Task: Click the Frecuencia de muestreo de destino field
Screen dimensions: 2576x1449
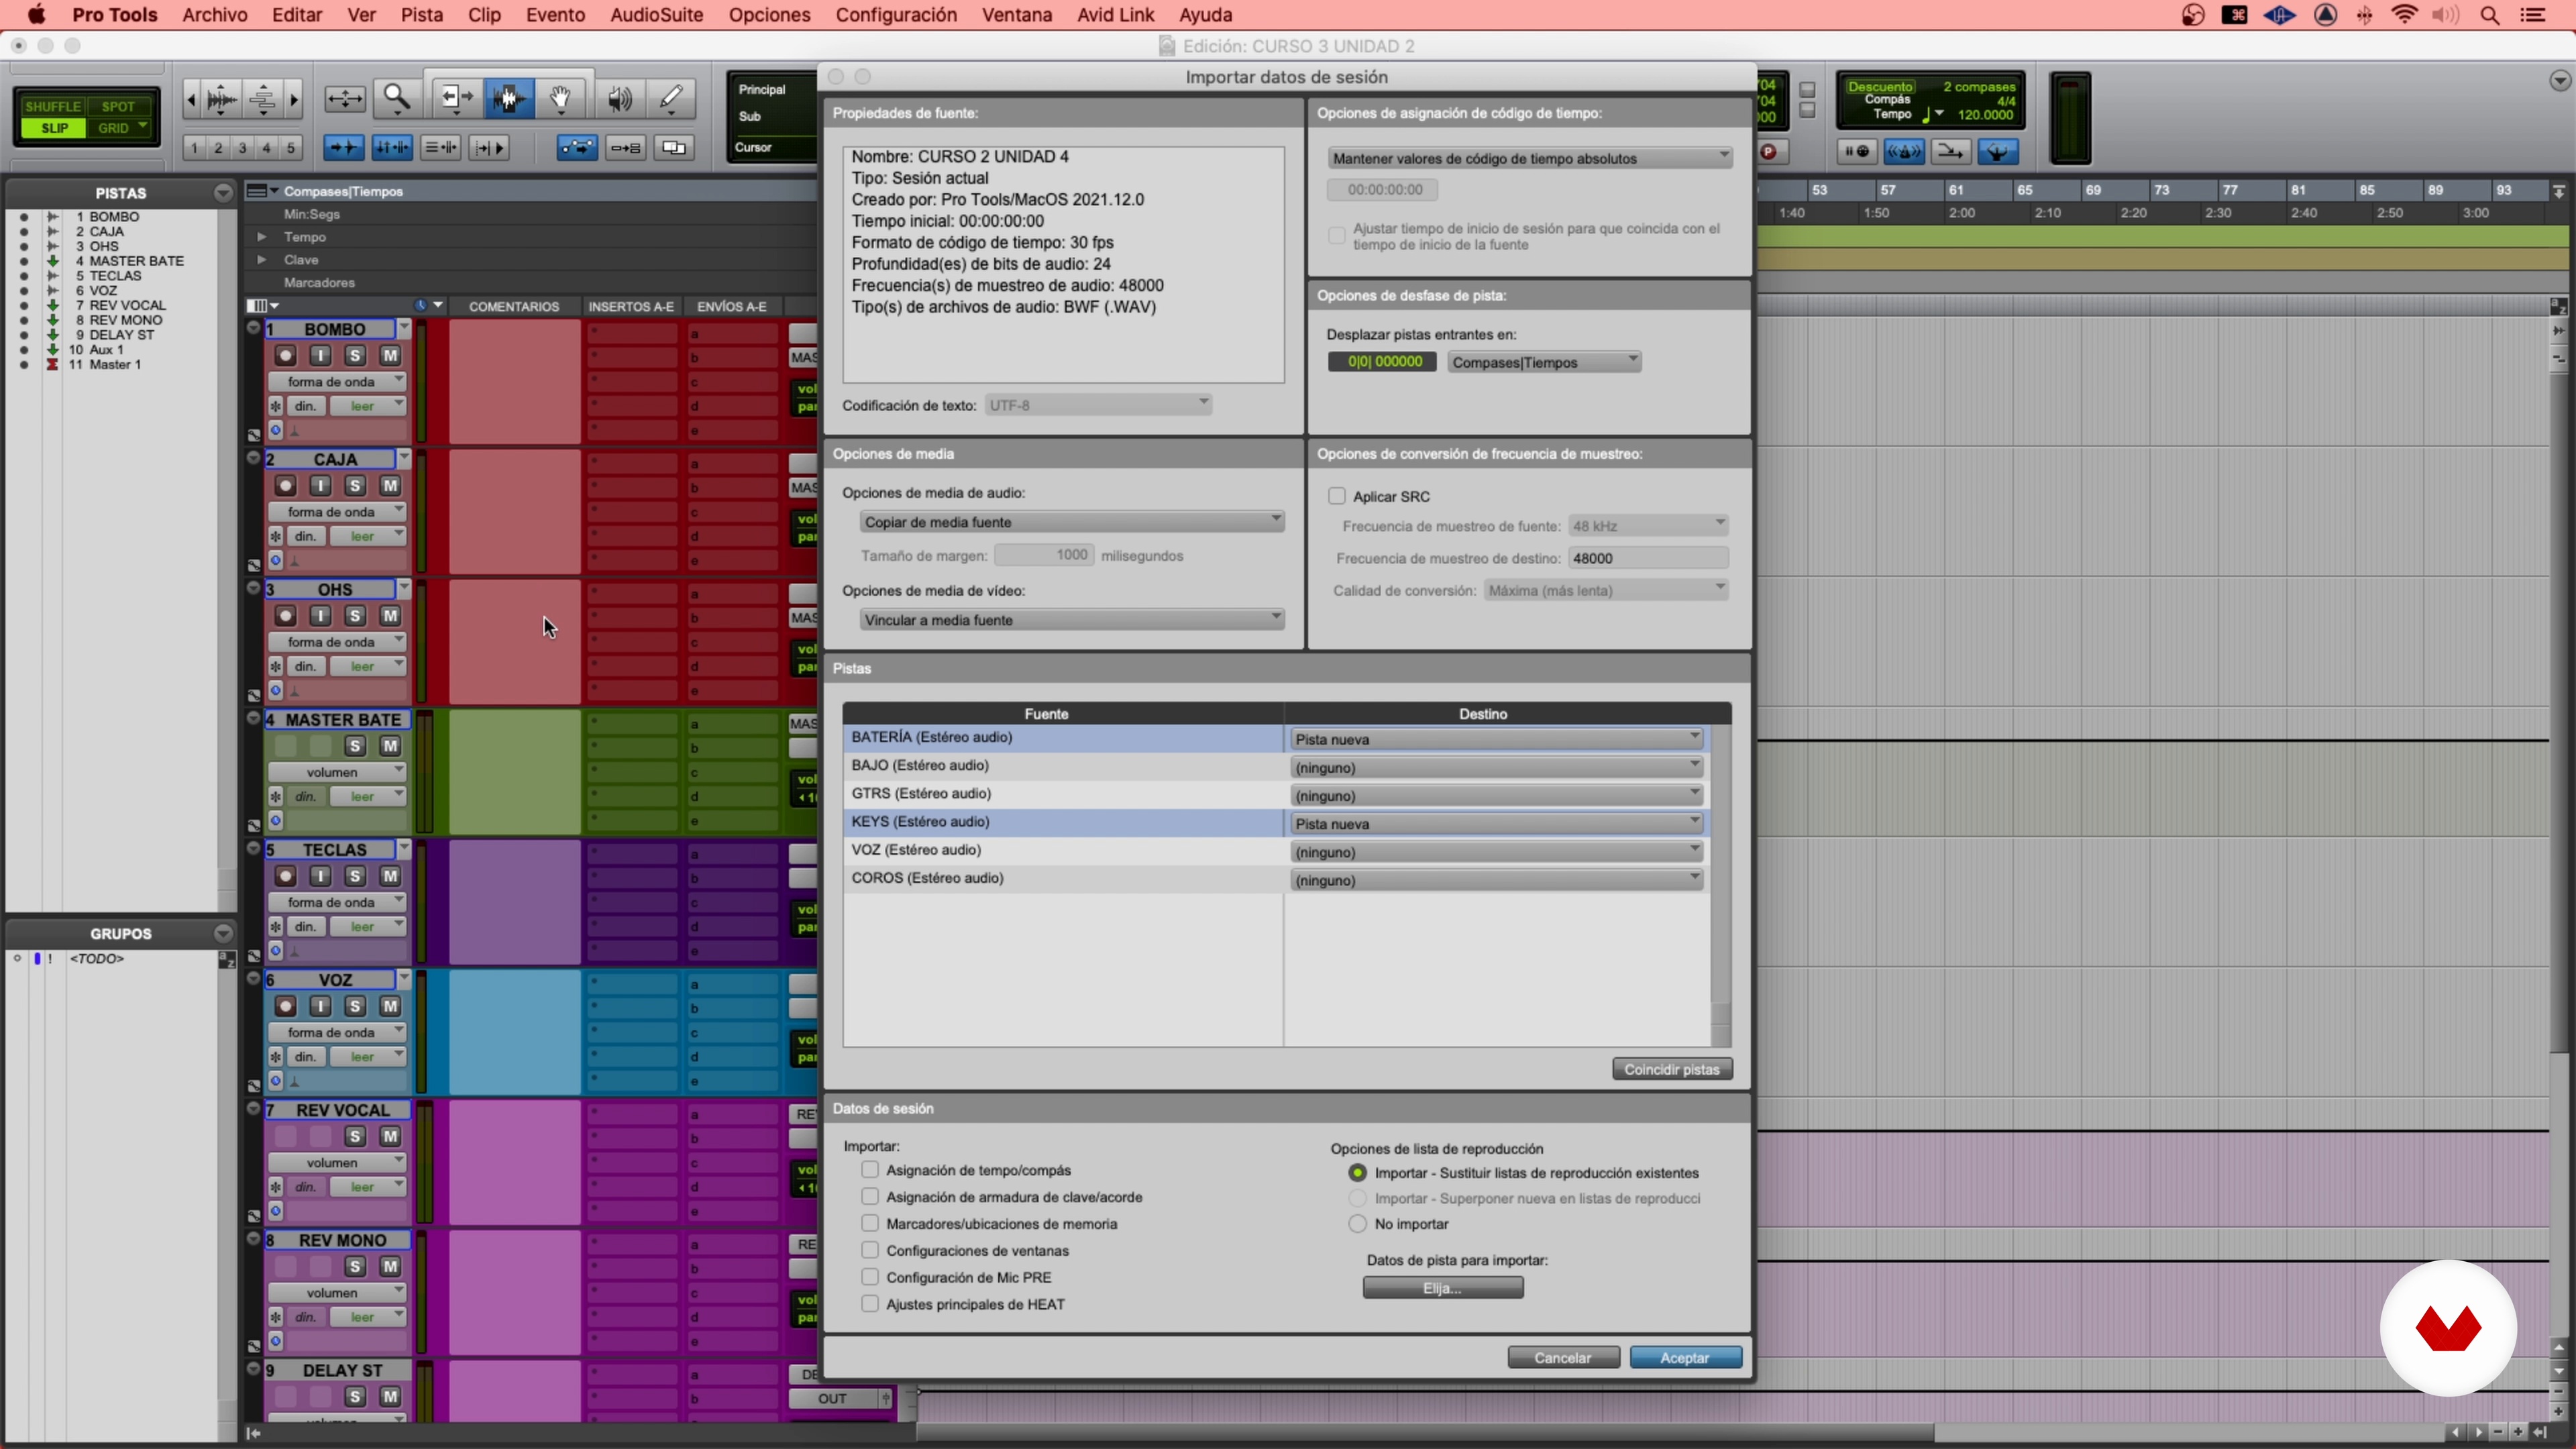Action: (x=1647, y=558)
